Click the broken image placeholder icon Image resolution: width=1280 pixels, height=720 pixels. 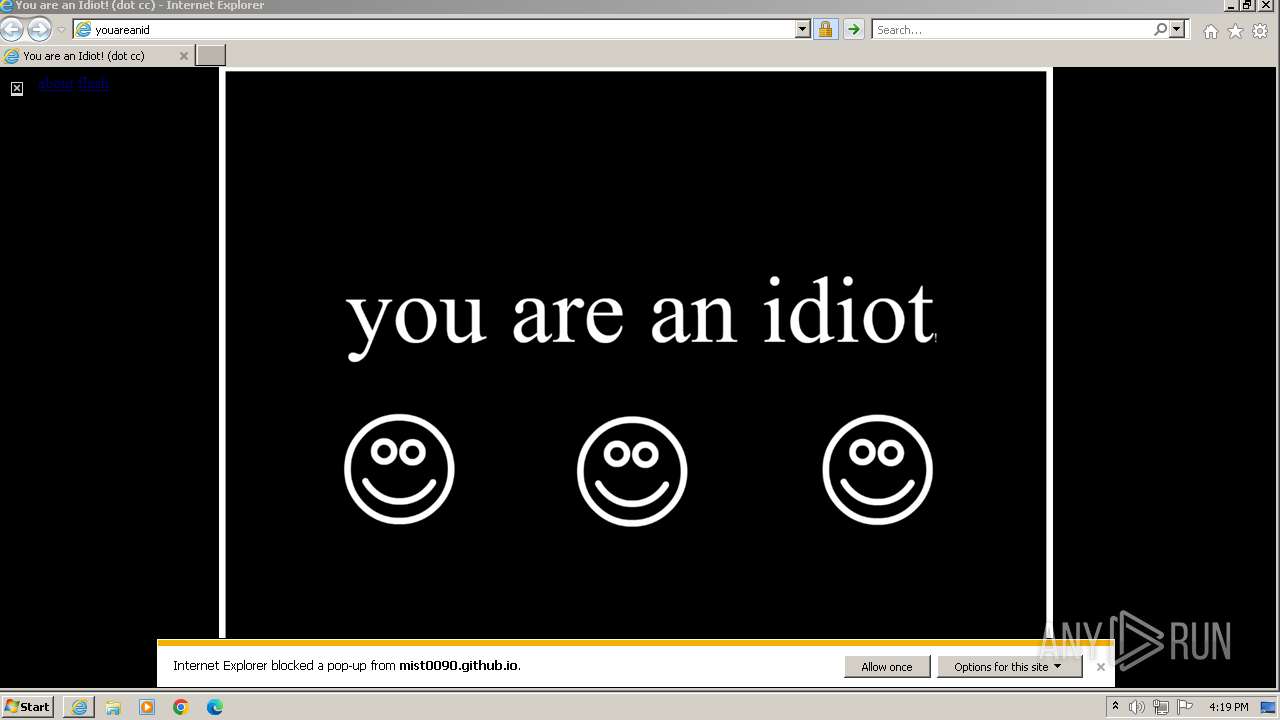pyautogui.click(x=17, y=89)
